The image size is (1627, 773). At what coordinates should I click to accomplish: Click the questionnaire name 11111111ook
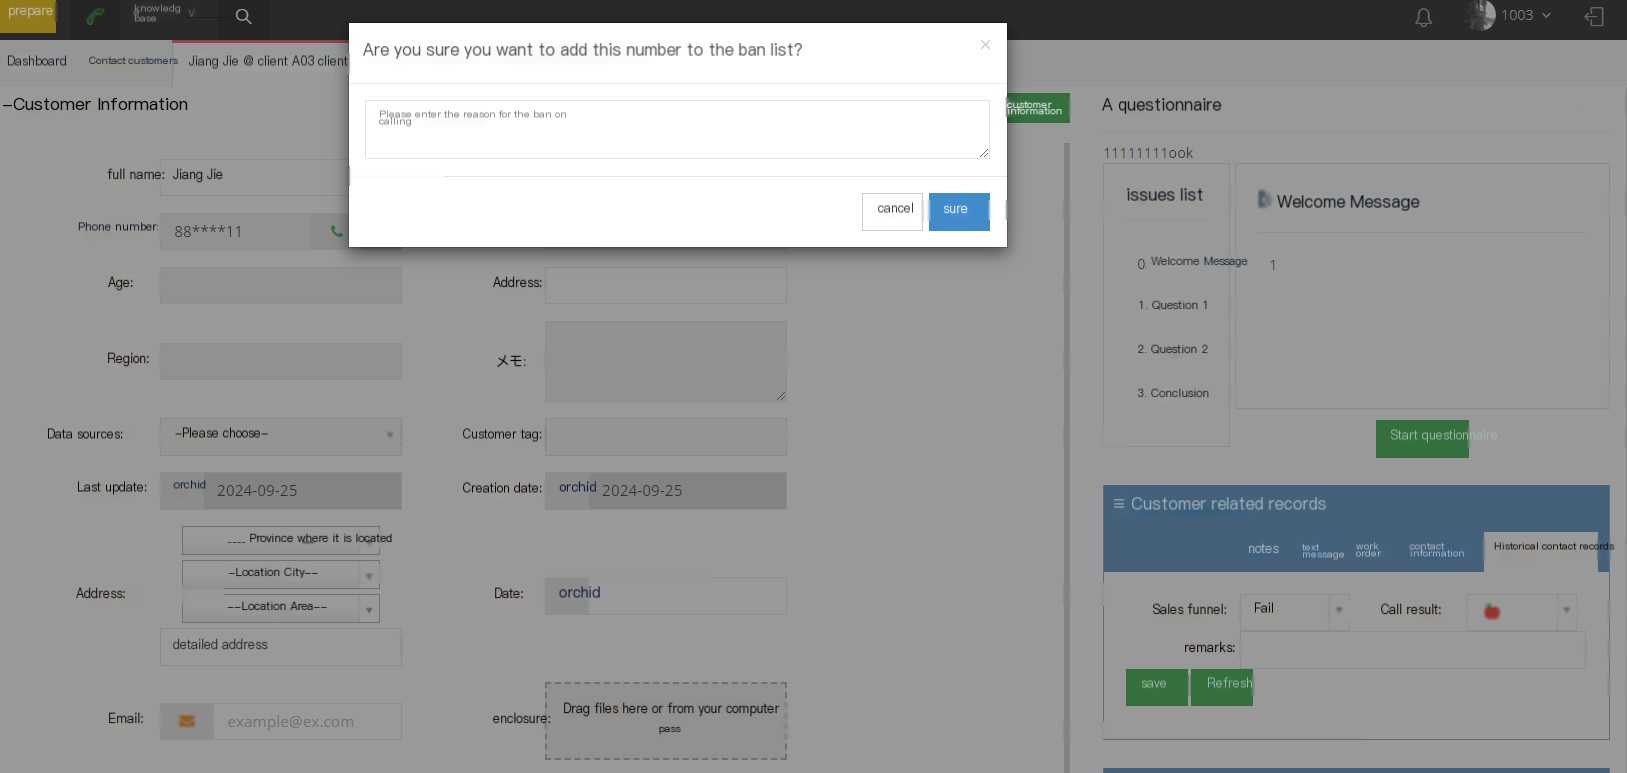click(1148, 153)
